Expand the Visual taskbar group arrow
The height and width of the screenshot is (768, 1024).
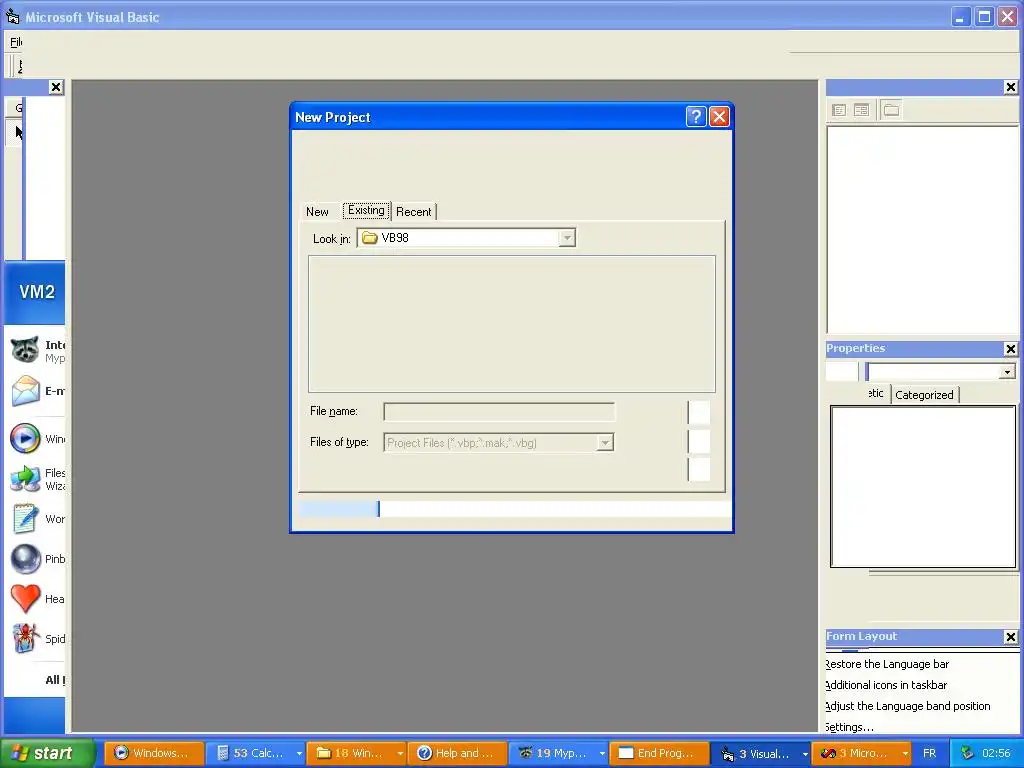pyautogui.click(x=805, y=753)
